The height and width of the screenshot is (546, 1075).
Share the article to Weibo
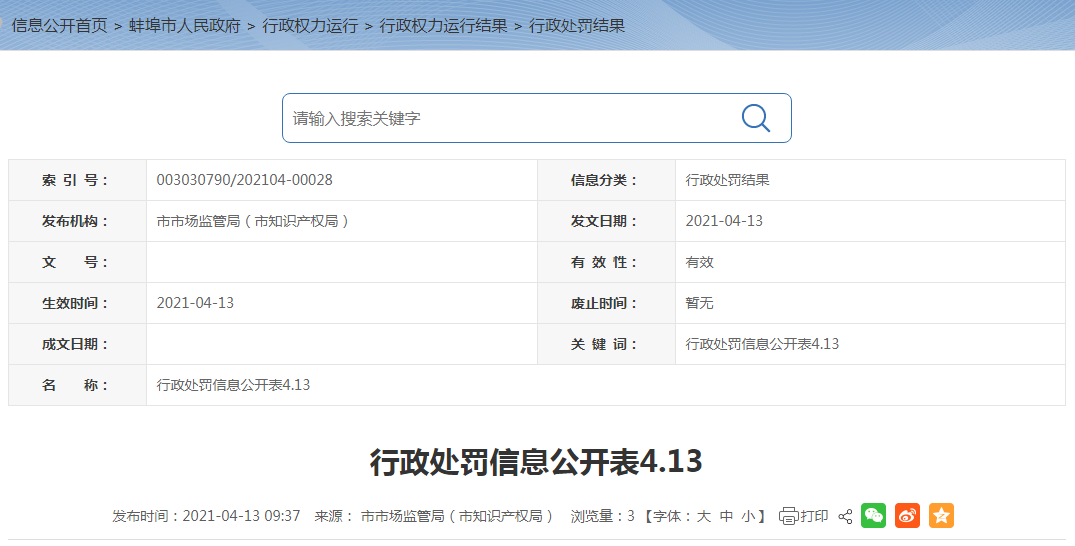907,516
